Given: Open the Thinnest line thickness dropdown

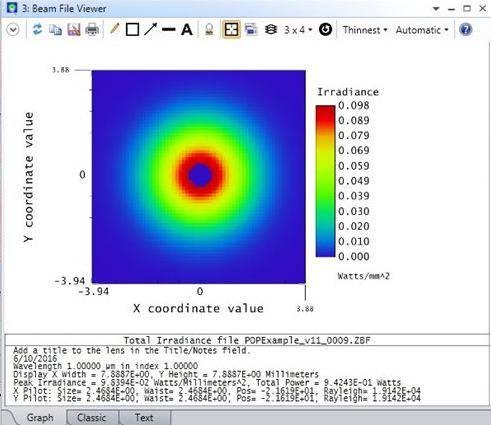Looking at the screenshot, I should click(365, 30).
